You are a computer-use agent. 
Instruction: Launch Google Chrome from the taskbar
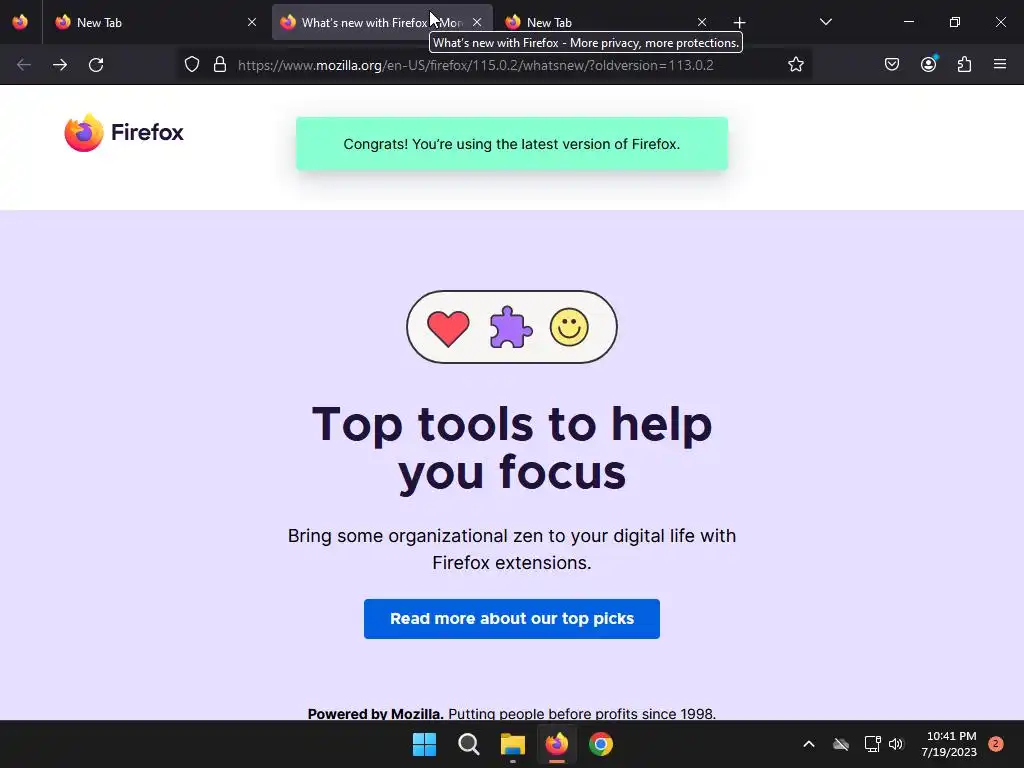[601, 744]
